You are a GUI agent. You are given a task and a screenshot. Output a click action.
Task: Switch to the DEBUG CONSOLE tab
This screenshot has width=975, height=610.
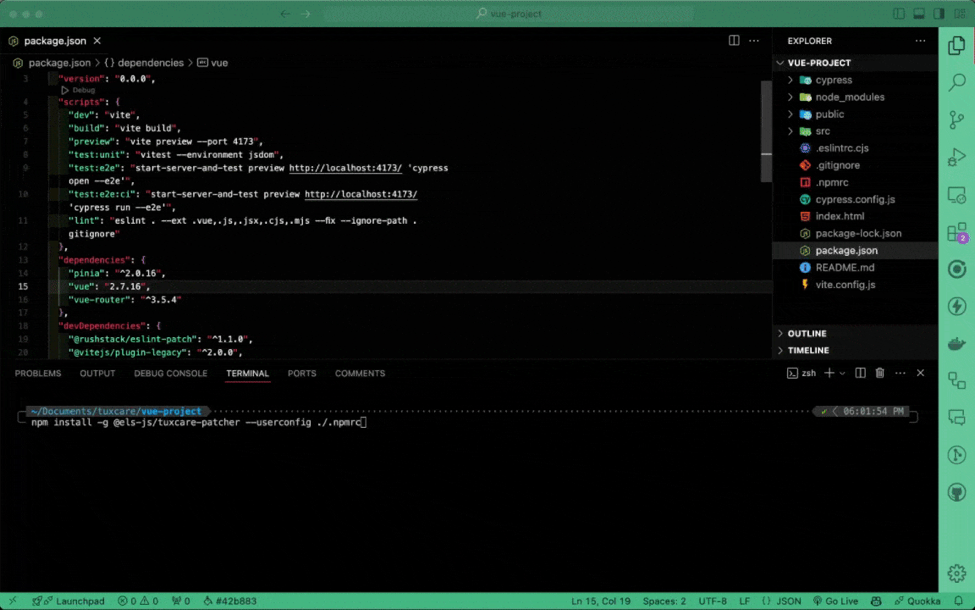171,373
